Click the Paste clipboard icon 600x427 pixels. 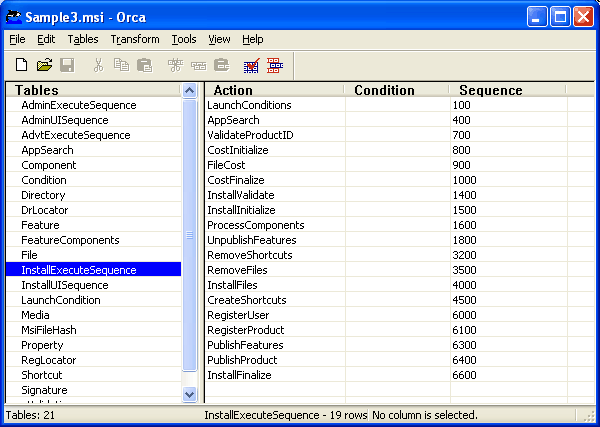145,65
